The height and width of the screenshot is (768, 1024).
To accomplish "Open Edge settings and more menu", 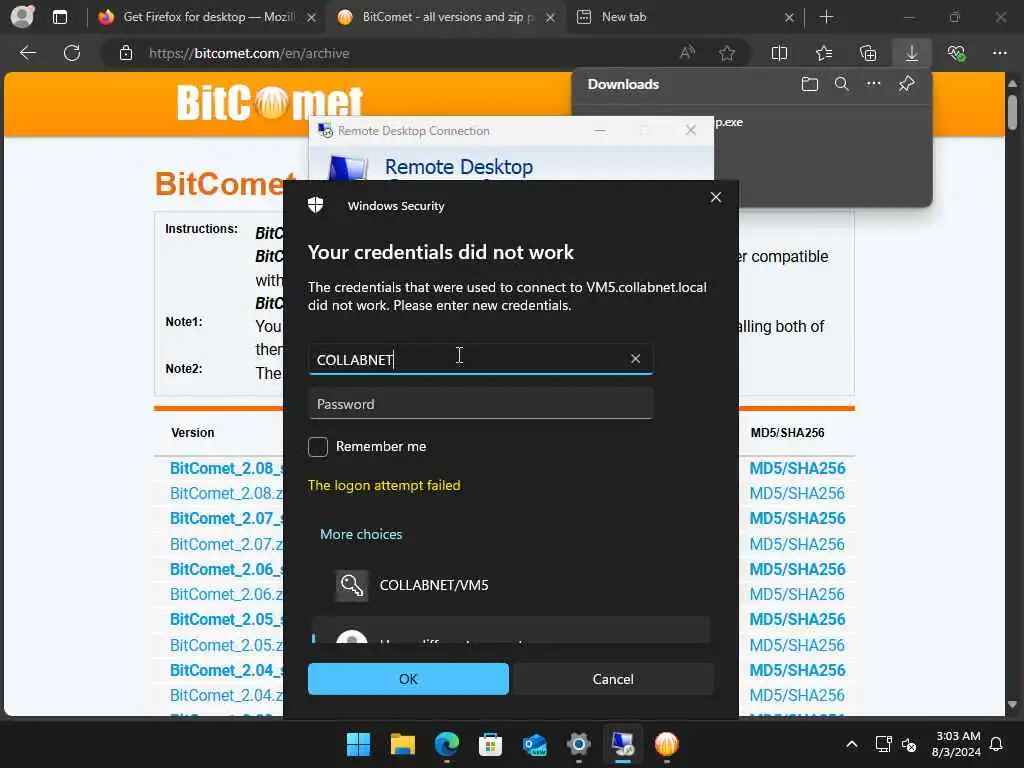I will (1000, 53).
